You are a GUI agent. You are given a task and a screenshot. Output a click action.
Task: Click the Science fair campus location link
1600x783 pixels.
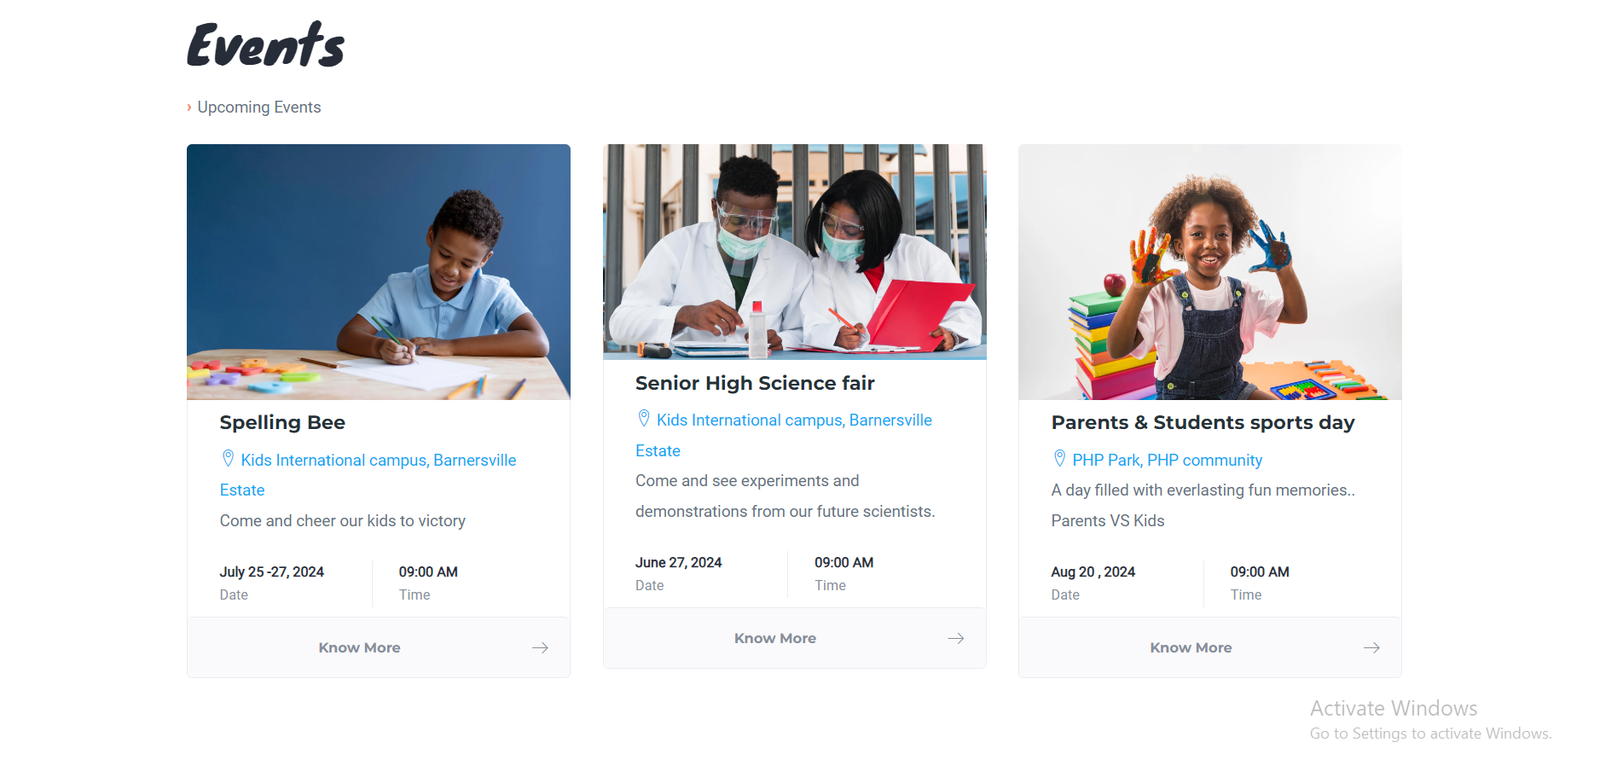(794, 420)
